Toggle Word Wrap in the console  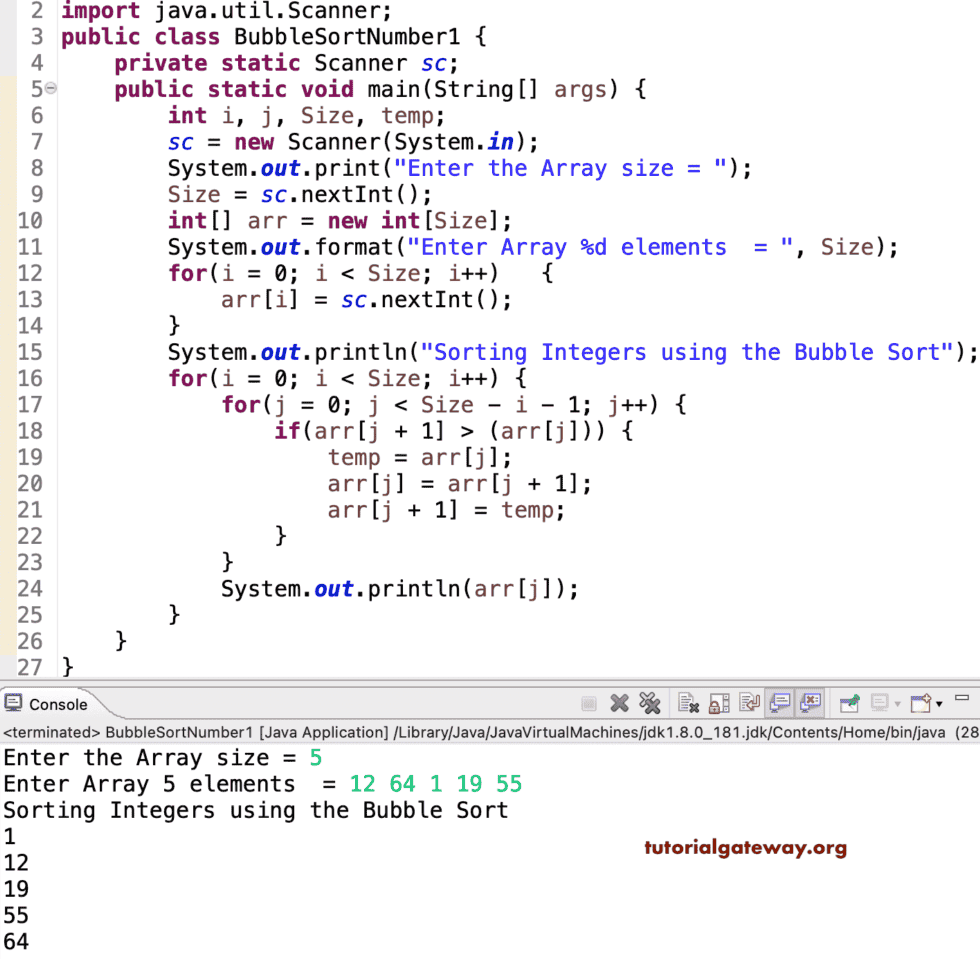click(x=749, y=703)
